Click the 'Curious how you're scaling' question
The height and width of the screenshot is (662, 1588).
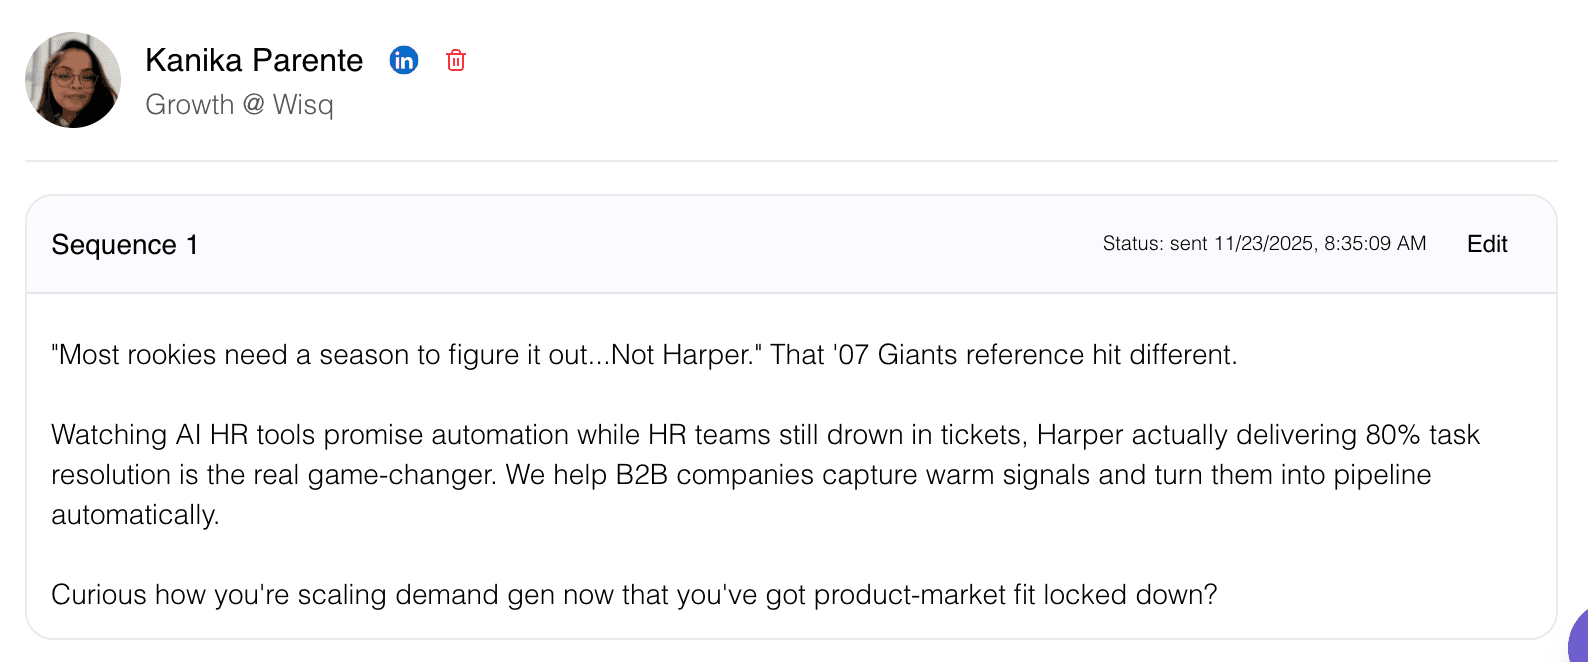(220, 595)
